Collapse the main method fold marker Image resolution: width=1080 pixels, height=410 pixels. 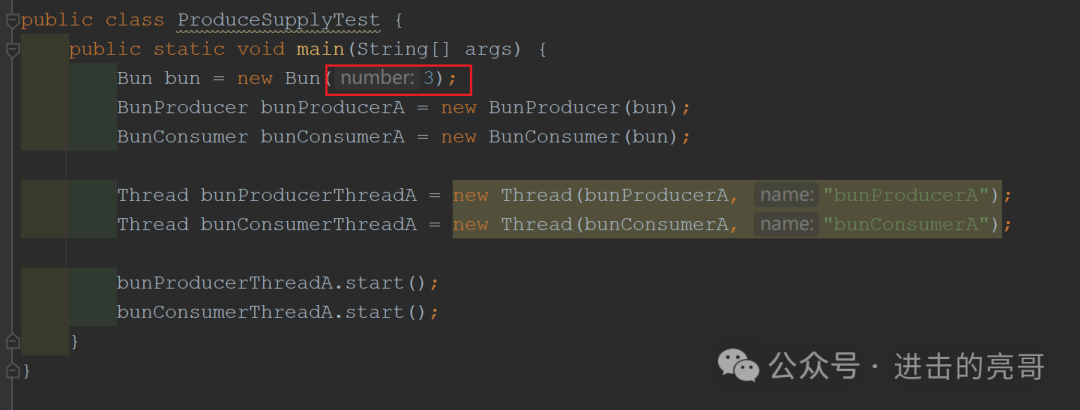coord(11,49)
